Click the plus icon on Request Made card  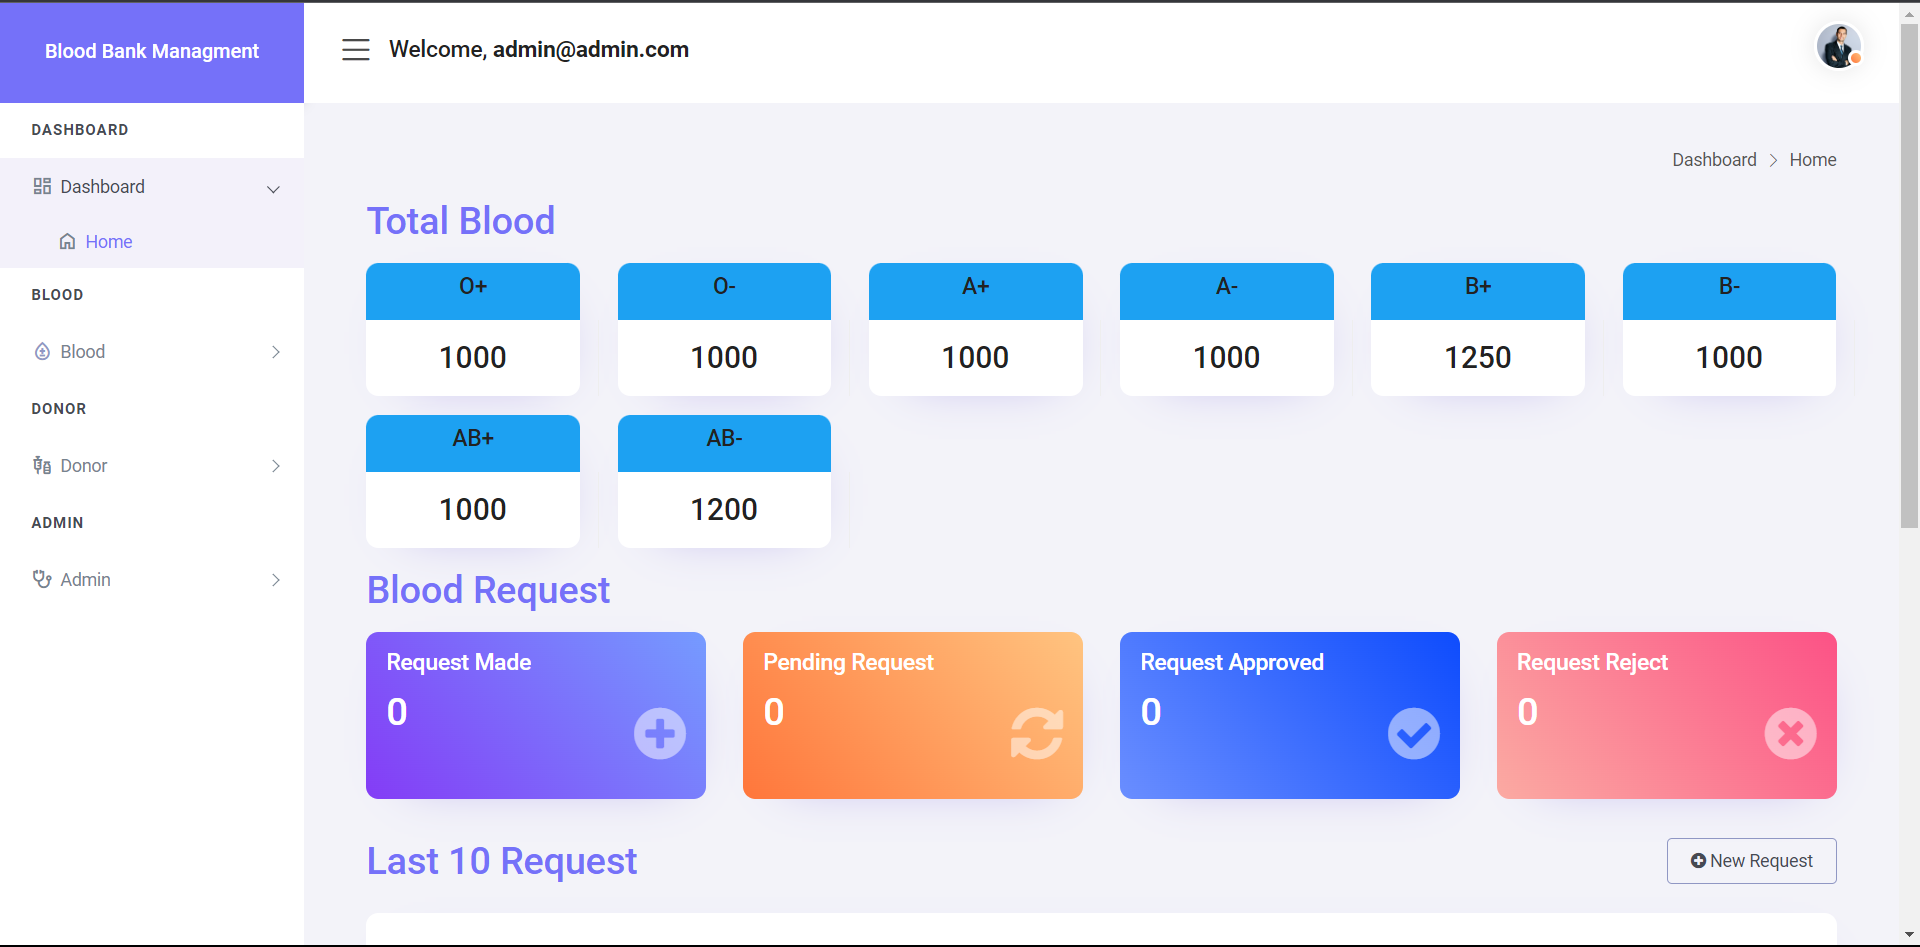click(659, 734)
